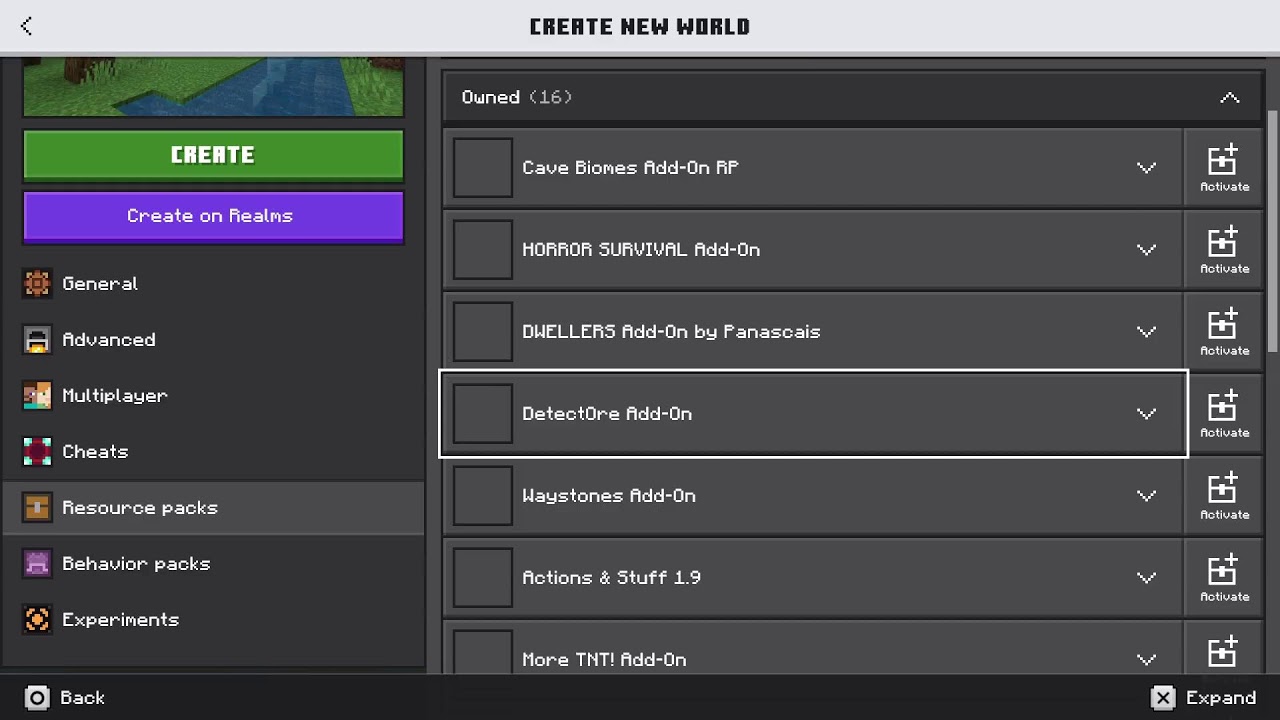
Task: Expand Actions & Stuff 1.9 details
Action: [x=1146, y=578]
